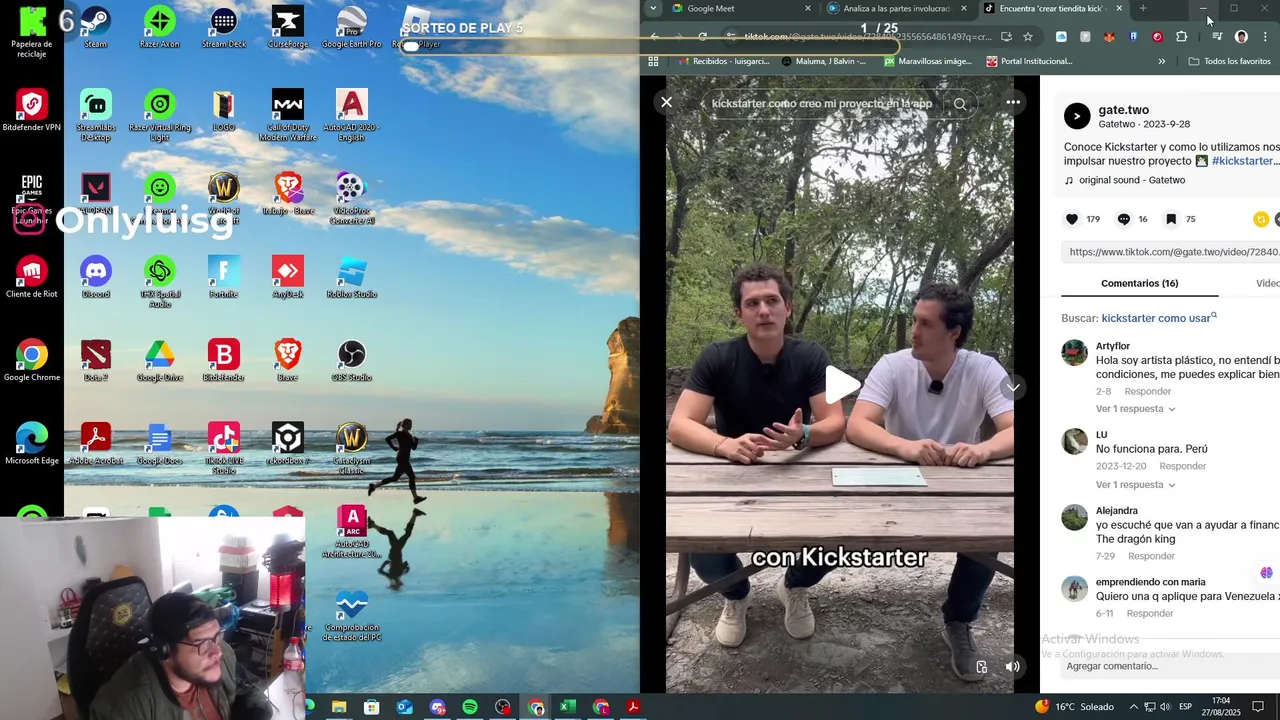The height and width of the screenshot is (720, 1280).
Task: Open Chrome's three-dot menu
Action: 1265,37
